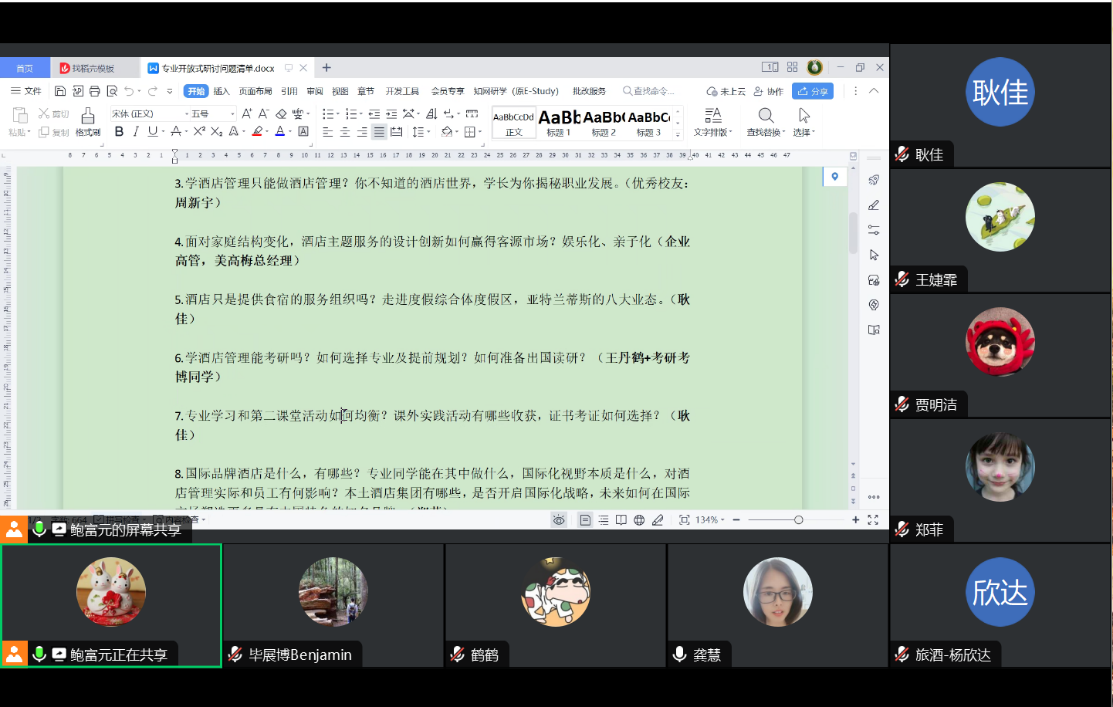1113x707 pixels.
Task: Set center paragraph alignment
Action: [344, 132]
